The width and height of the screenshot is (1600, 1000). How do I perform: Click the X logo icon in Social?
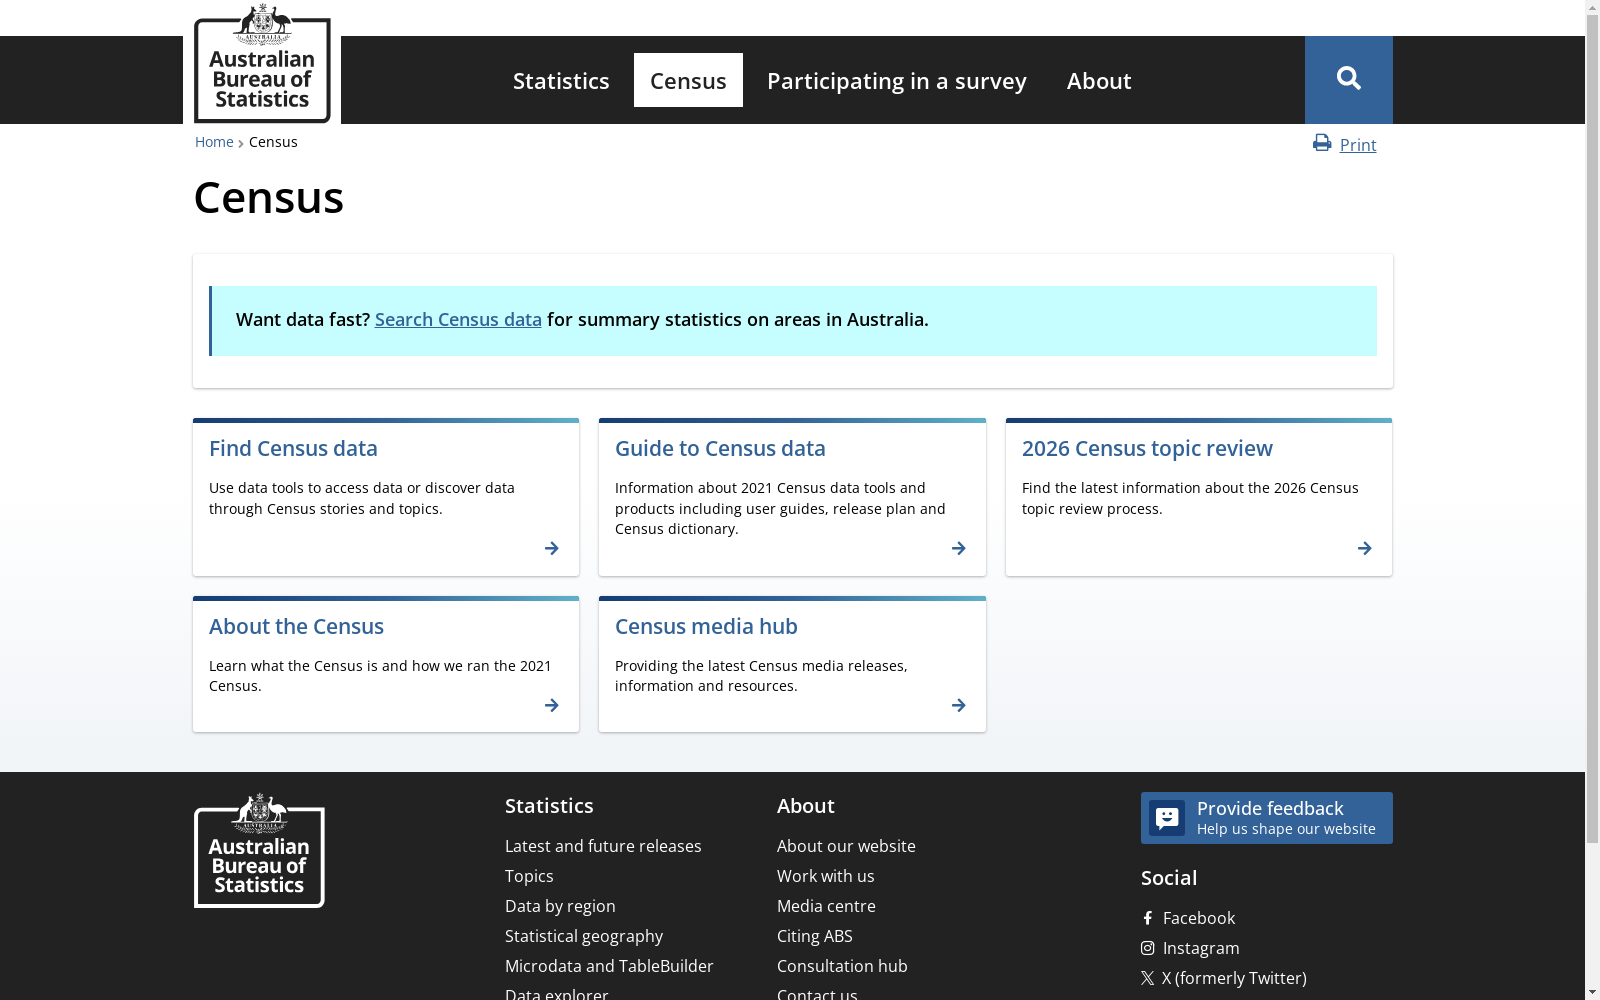[x=1148, y=978]
